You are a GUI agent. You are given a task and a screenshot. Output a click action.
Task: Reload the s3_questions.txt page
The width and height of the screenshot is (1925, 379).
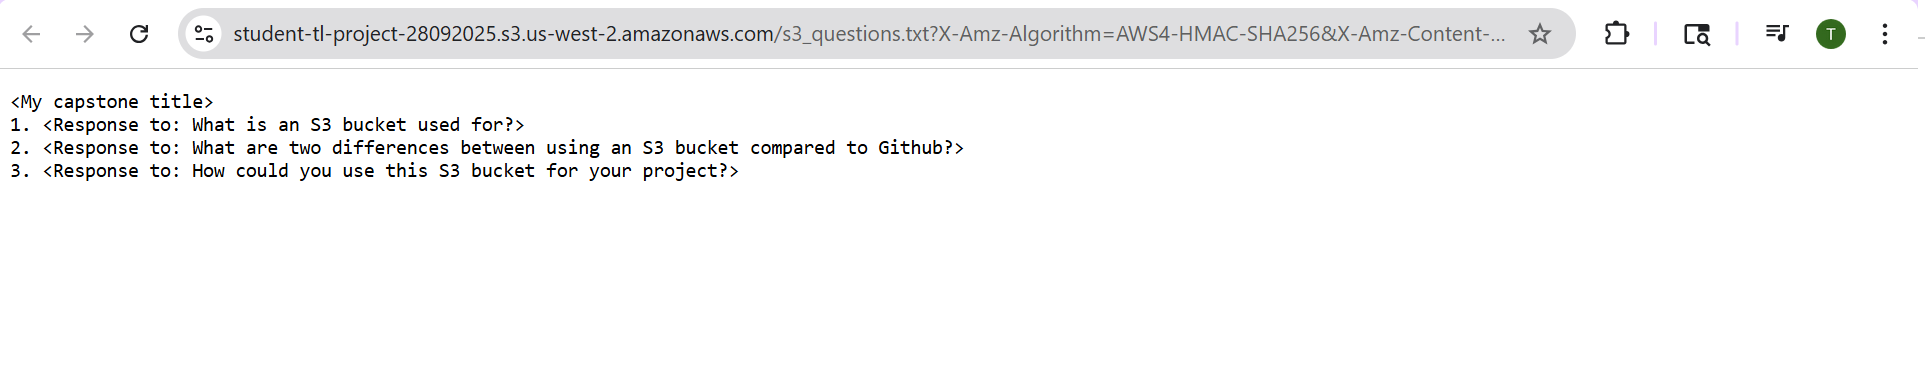point(139,34)
